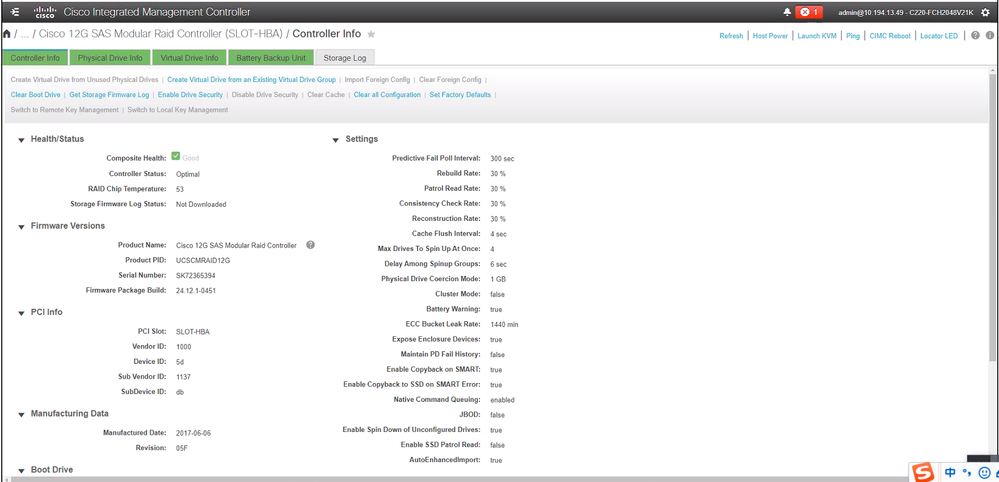The width and height of the screenshot is (999, 482).
Task: Open the info icon beside help
Action: pos(990,36)
